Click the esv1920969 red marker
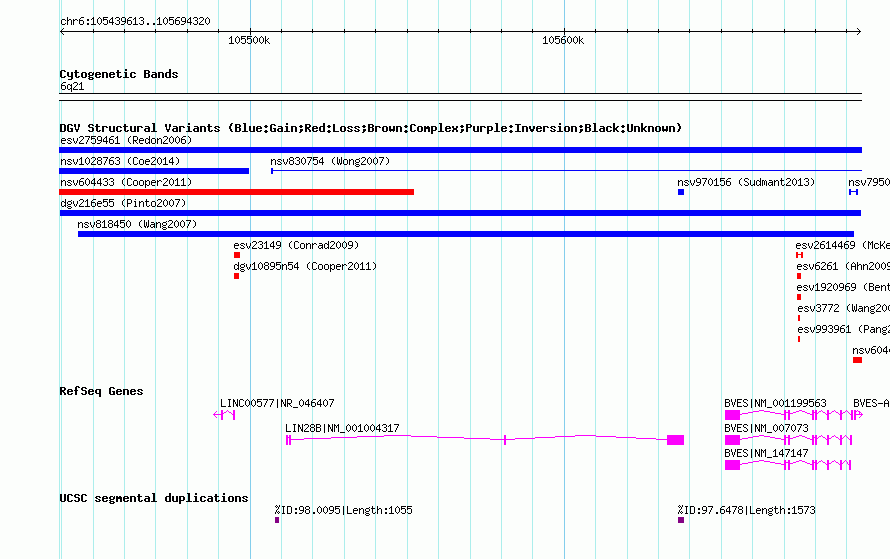 [799, 297]
